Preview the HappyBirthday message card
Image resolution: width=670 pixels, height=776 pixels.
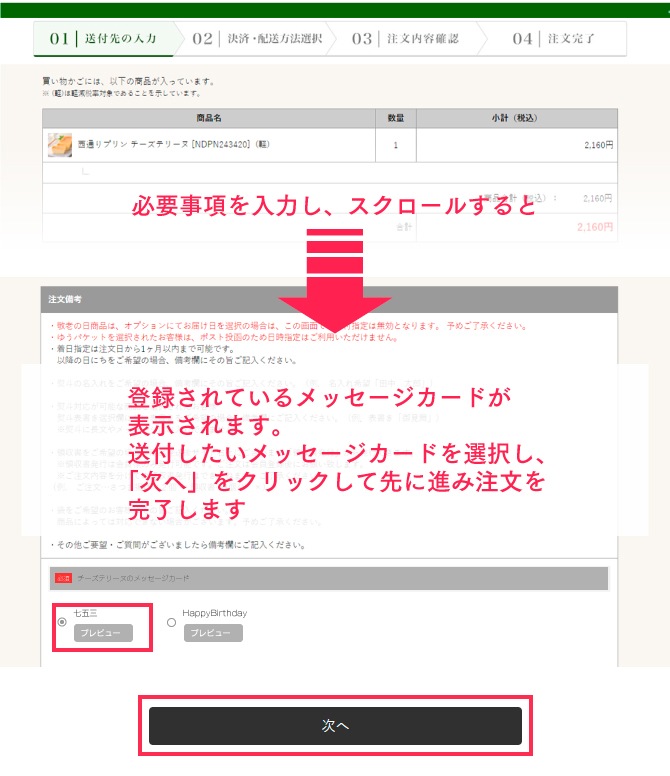(211, 633)
